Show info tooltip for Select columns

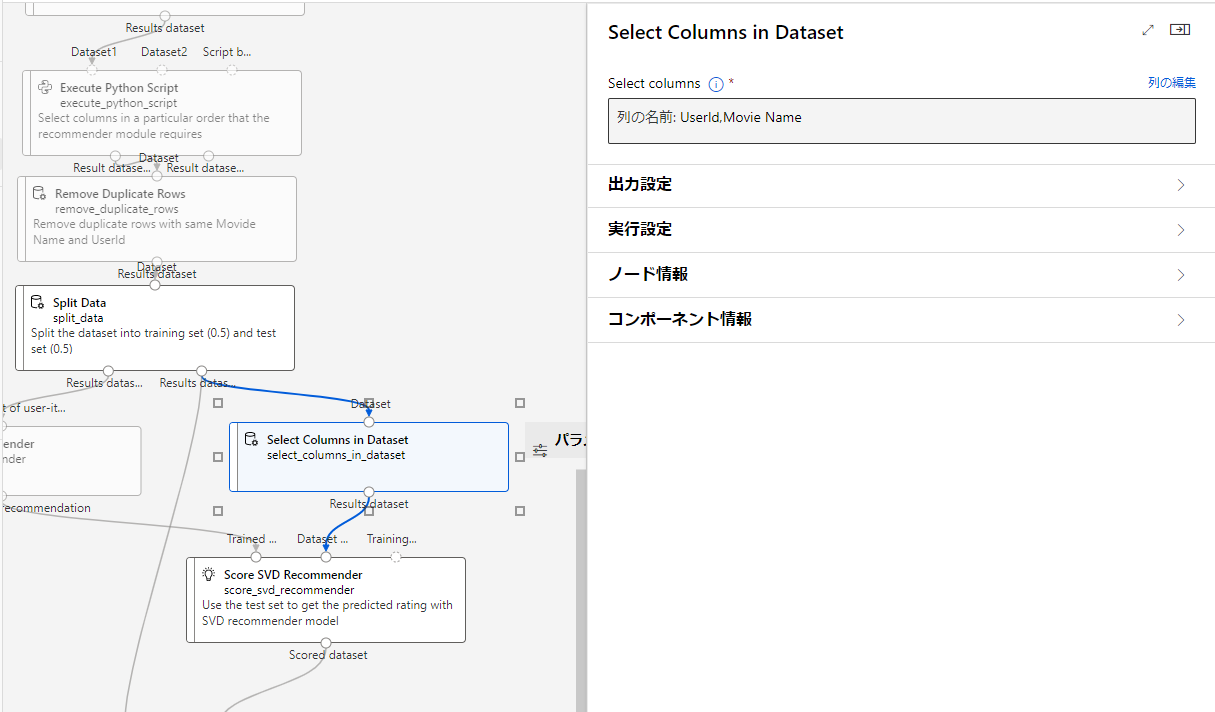716,84
